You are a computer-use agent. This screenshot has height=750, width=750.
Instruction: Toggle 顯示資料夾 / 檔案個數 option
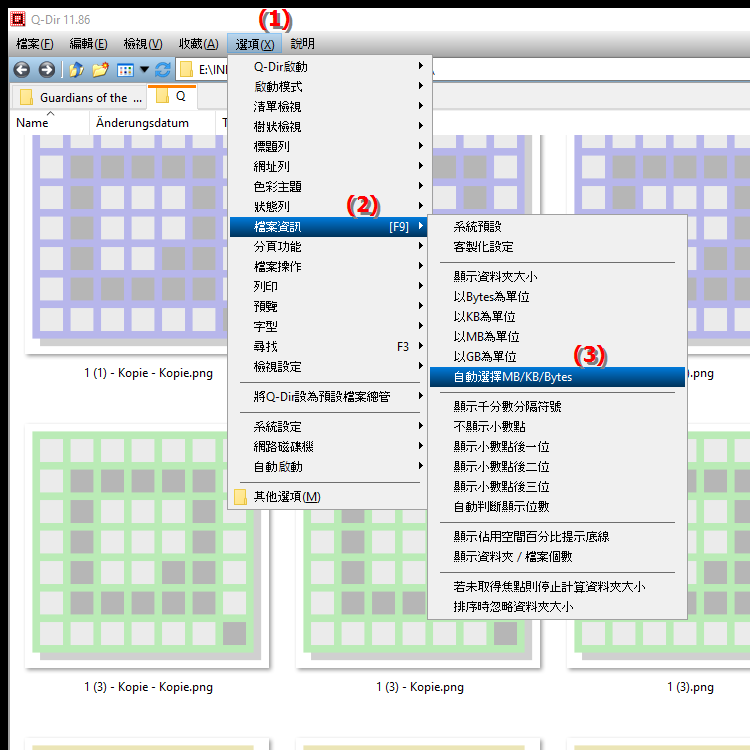click(x=557, y=557)
